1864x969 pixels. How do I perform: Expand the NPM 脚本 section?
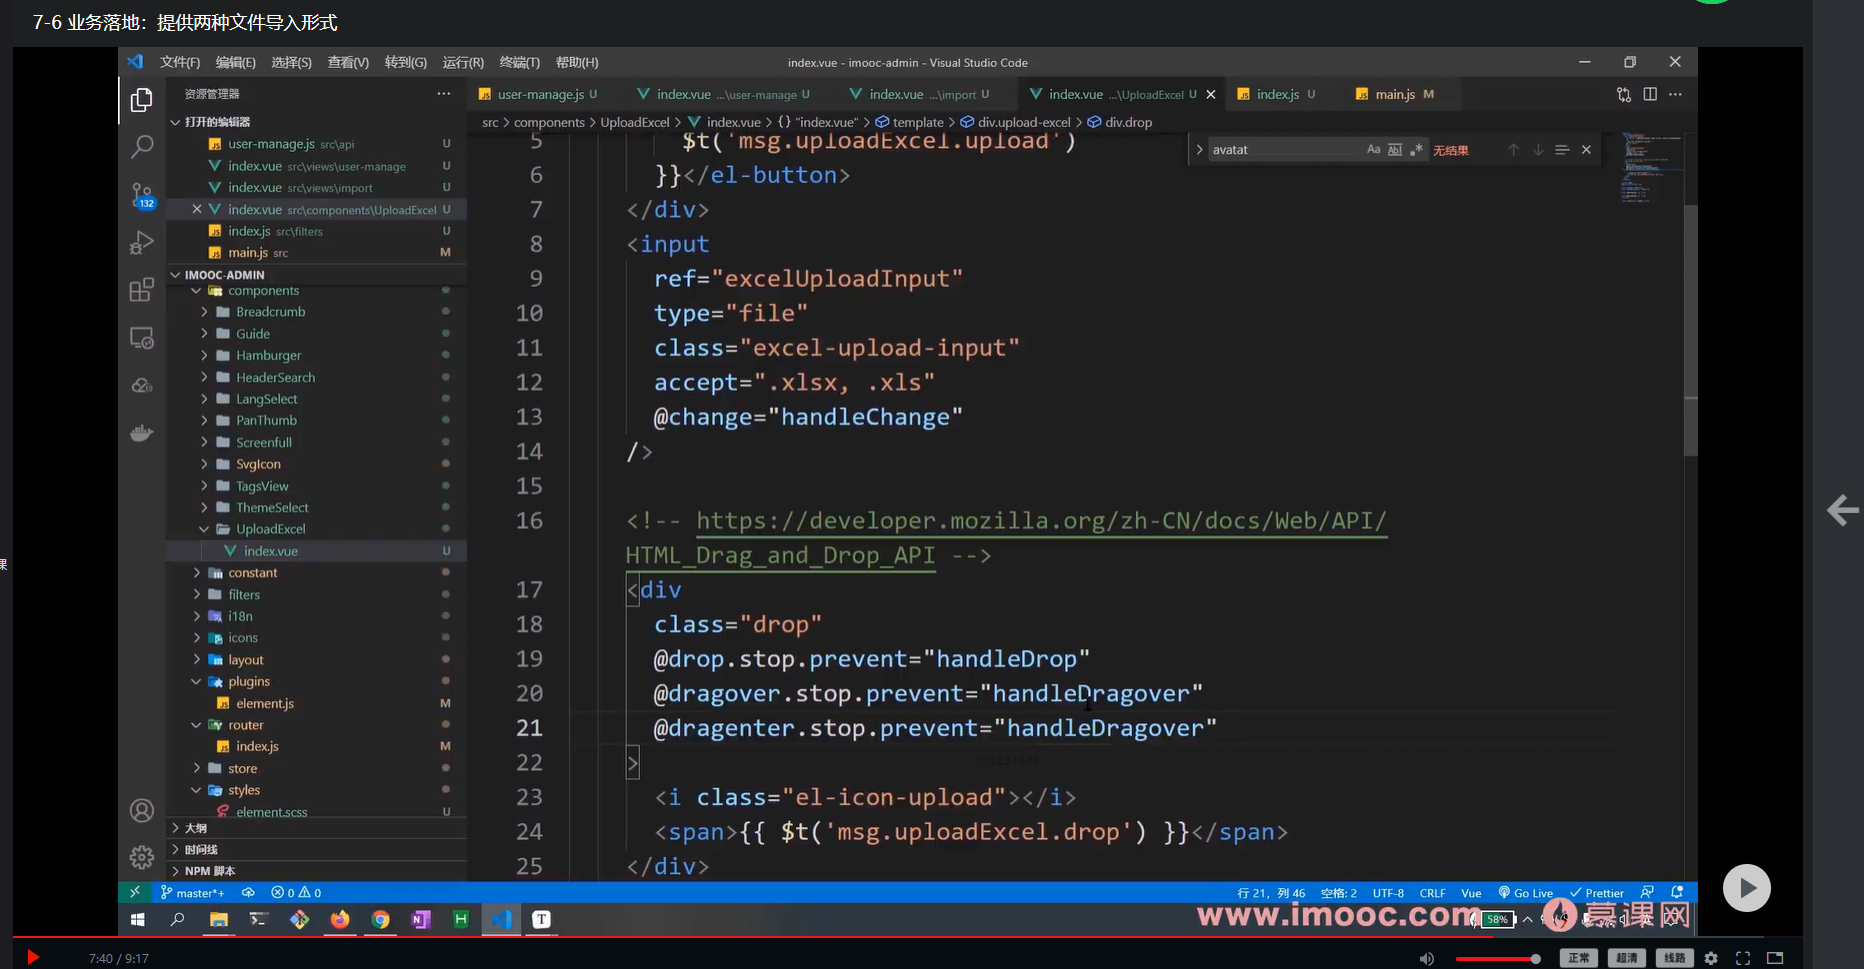coord(210,871)
